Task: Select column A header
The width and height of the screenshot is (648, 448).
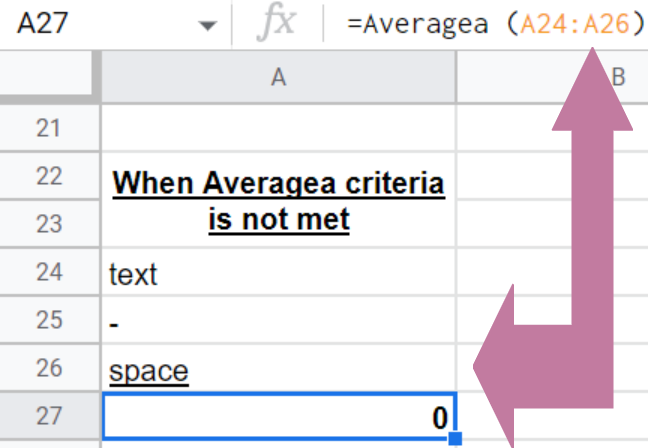Action: coord(278,77)
